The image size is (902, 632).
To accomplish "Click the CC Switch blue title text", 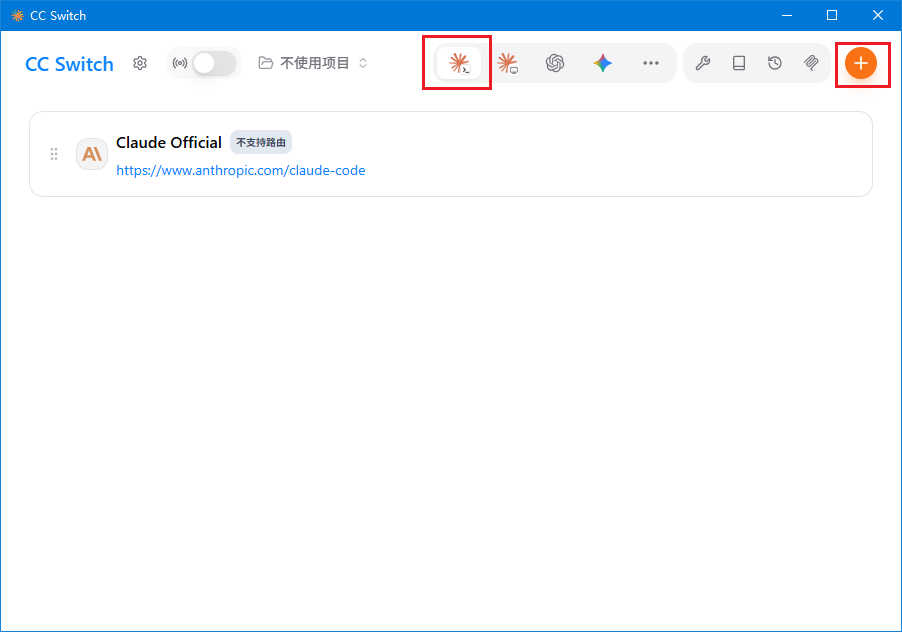I will 69,64.
